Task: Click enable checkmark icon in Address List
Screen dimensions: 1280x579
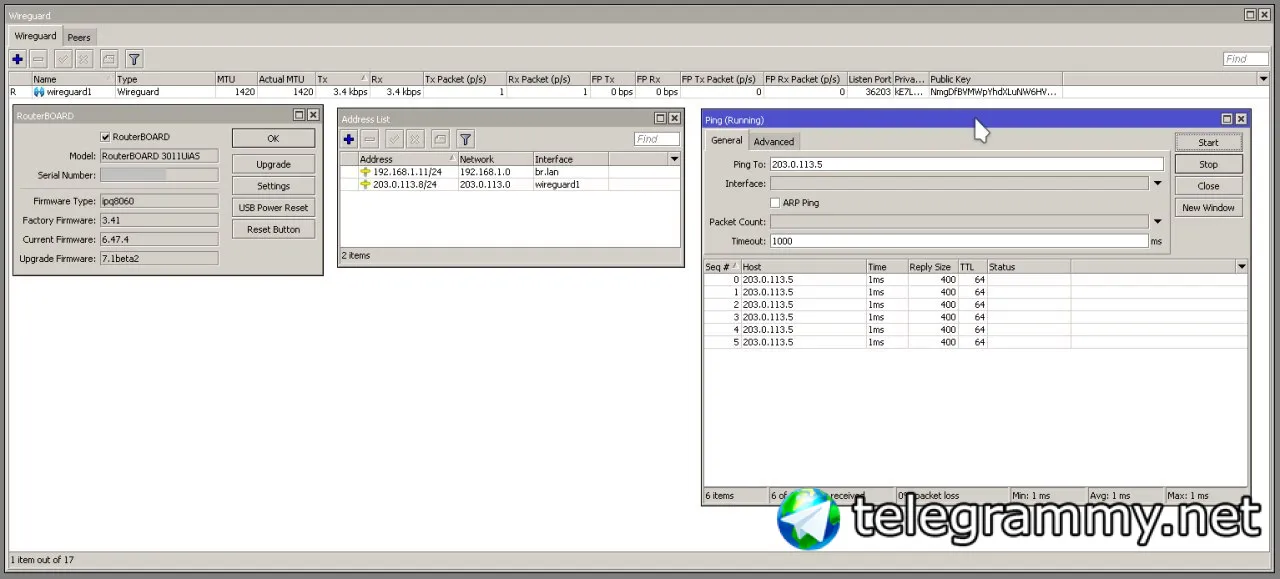Action: tap(394, 139)
